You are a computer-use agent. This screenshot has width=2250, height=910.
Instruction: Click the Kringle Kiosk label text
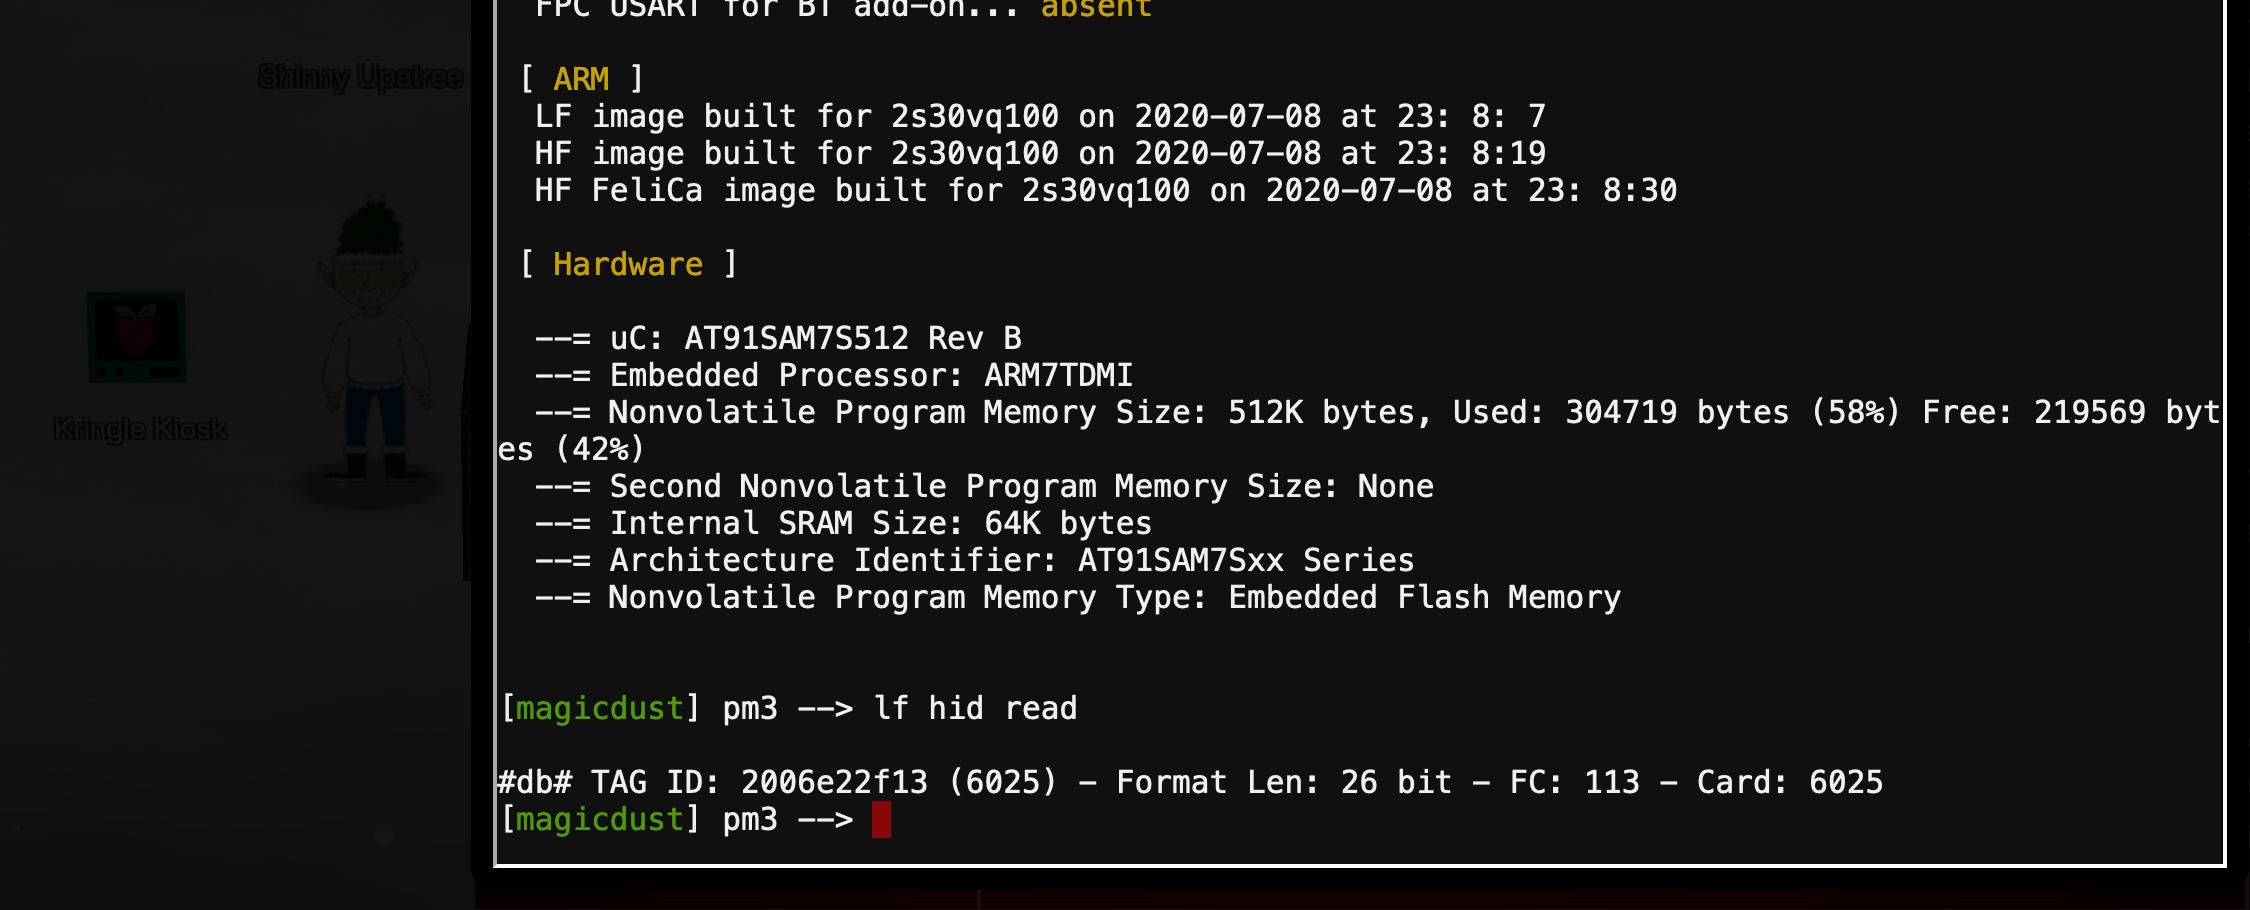pyautogui.click(x=140, y=429)
